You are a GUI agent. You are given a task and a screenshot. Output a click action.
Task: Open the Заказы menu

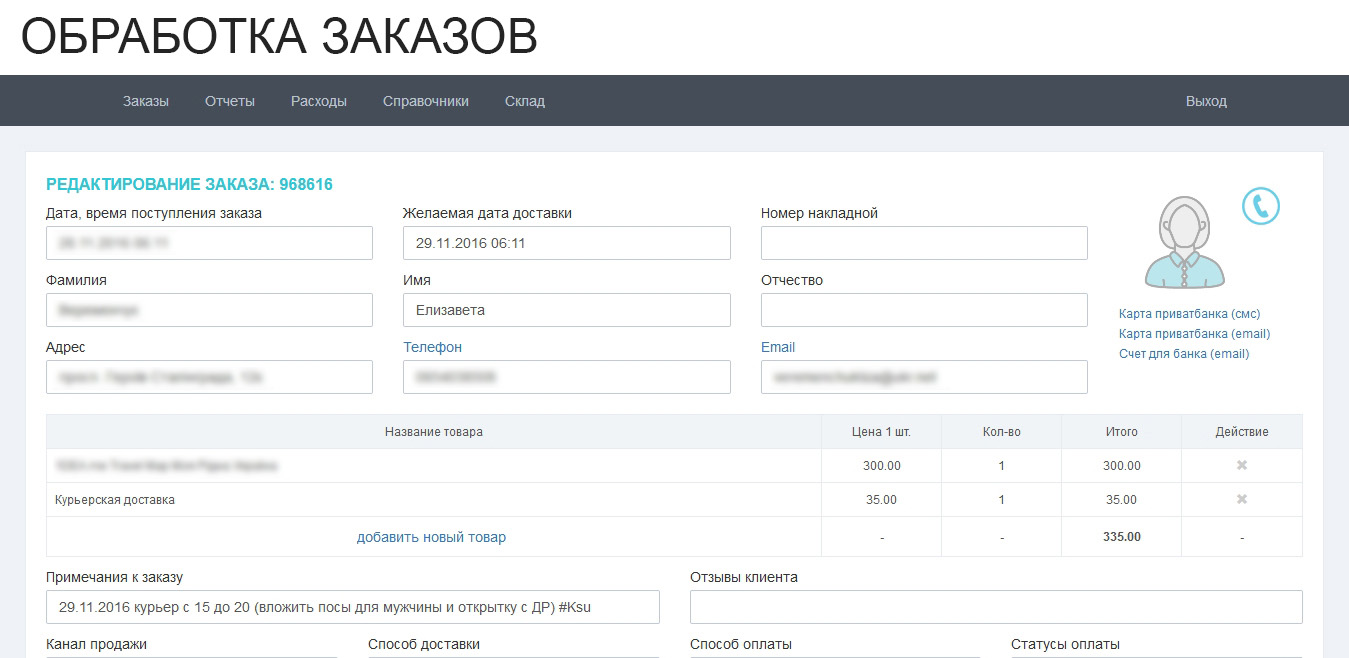[x=146, y=101]
